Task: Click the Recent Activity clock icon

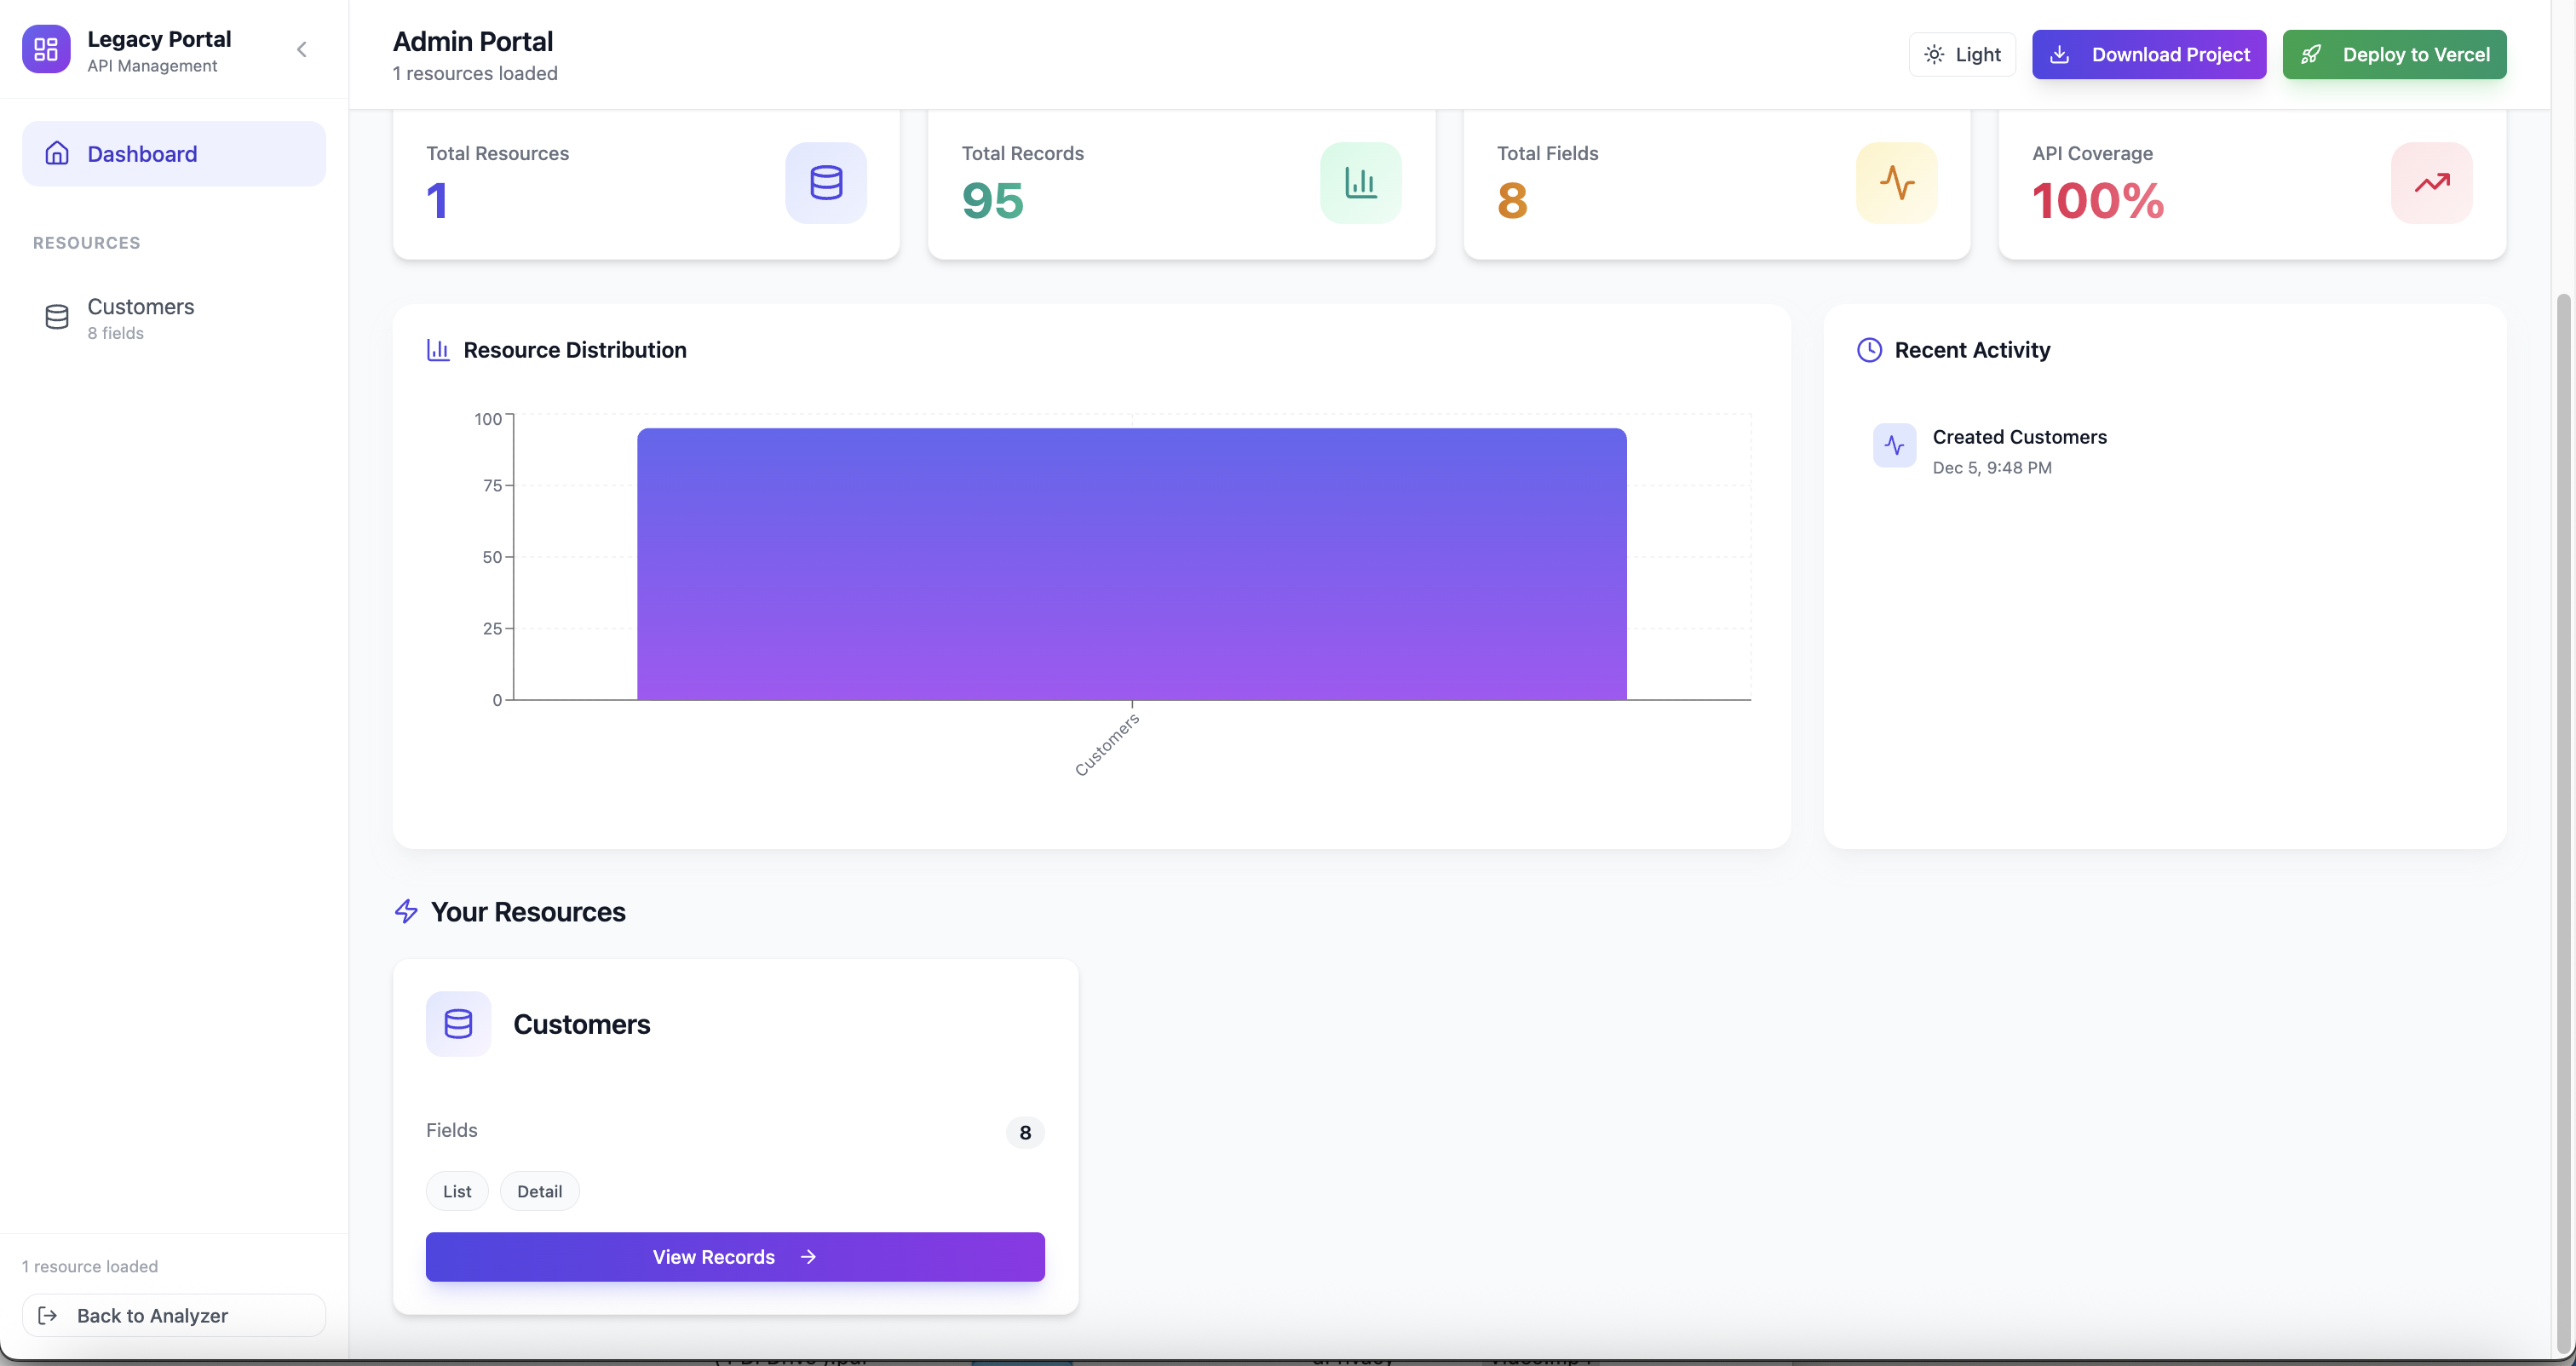Action: [1869, 350]
